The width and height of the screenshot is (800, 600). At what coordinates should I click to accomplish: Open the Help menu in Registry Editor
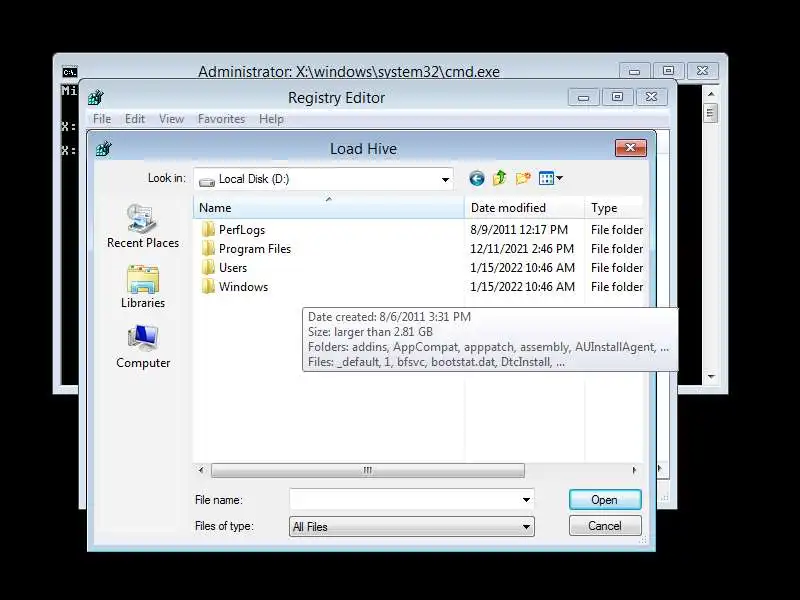[271, 119]
